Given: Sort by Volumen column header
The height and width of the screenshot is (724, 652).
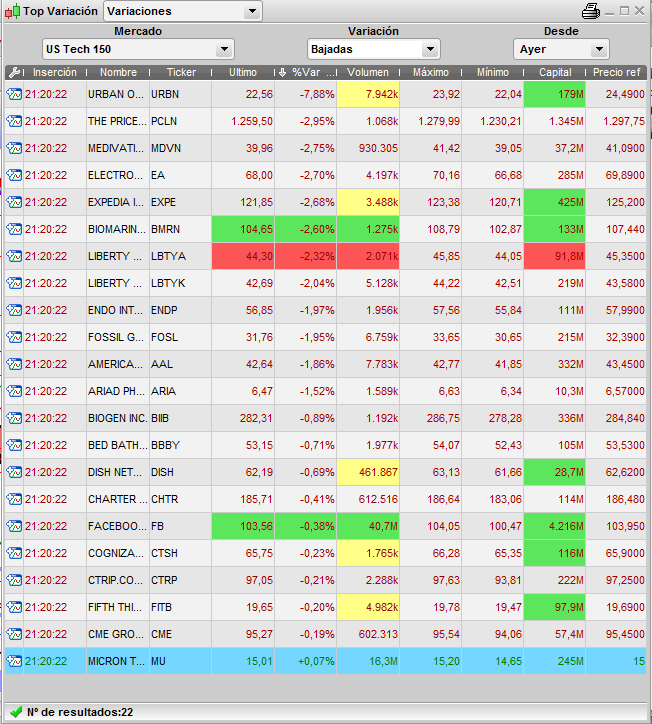Looking at the screenshot, I should (368, 72).
